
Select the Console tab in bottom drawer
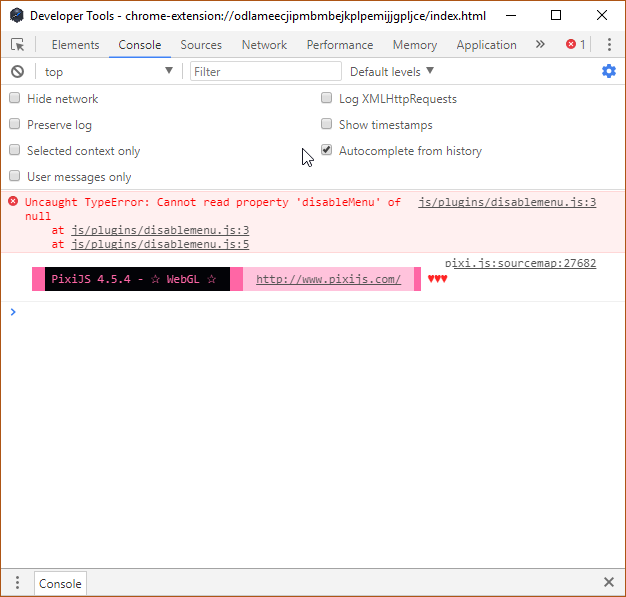60,584
